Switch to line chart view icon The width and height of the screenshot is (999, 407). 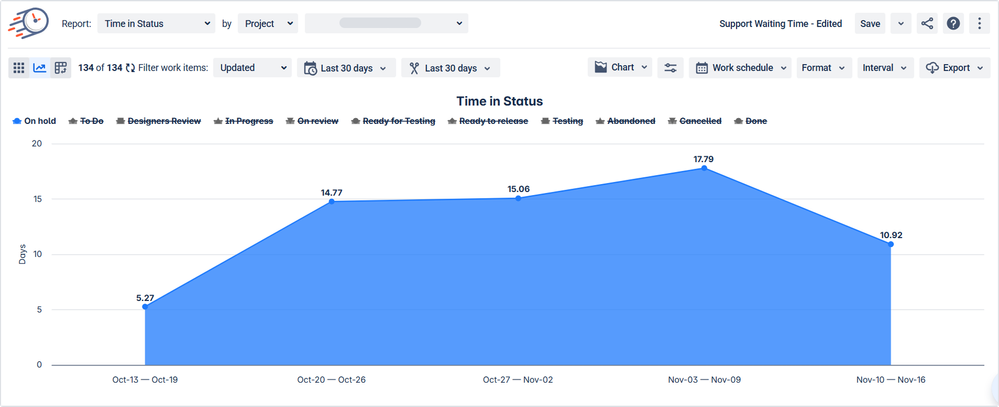click(x=40, y=68)
